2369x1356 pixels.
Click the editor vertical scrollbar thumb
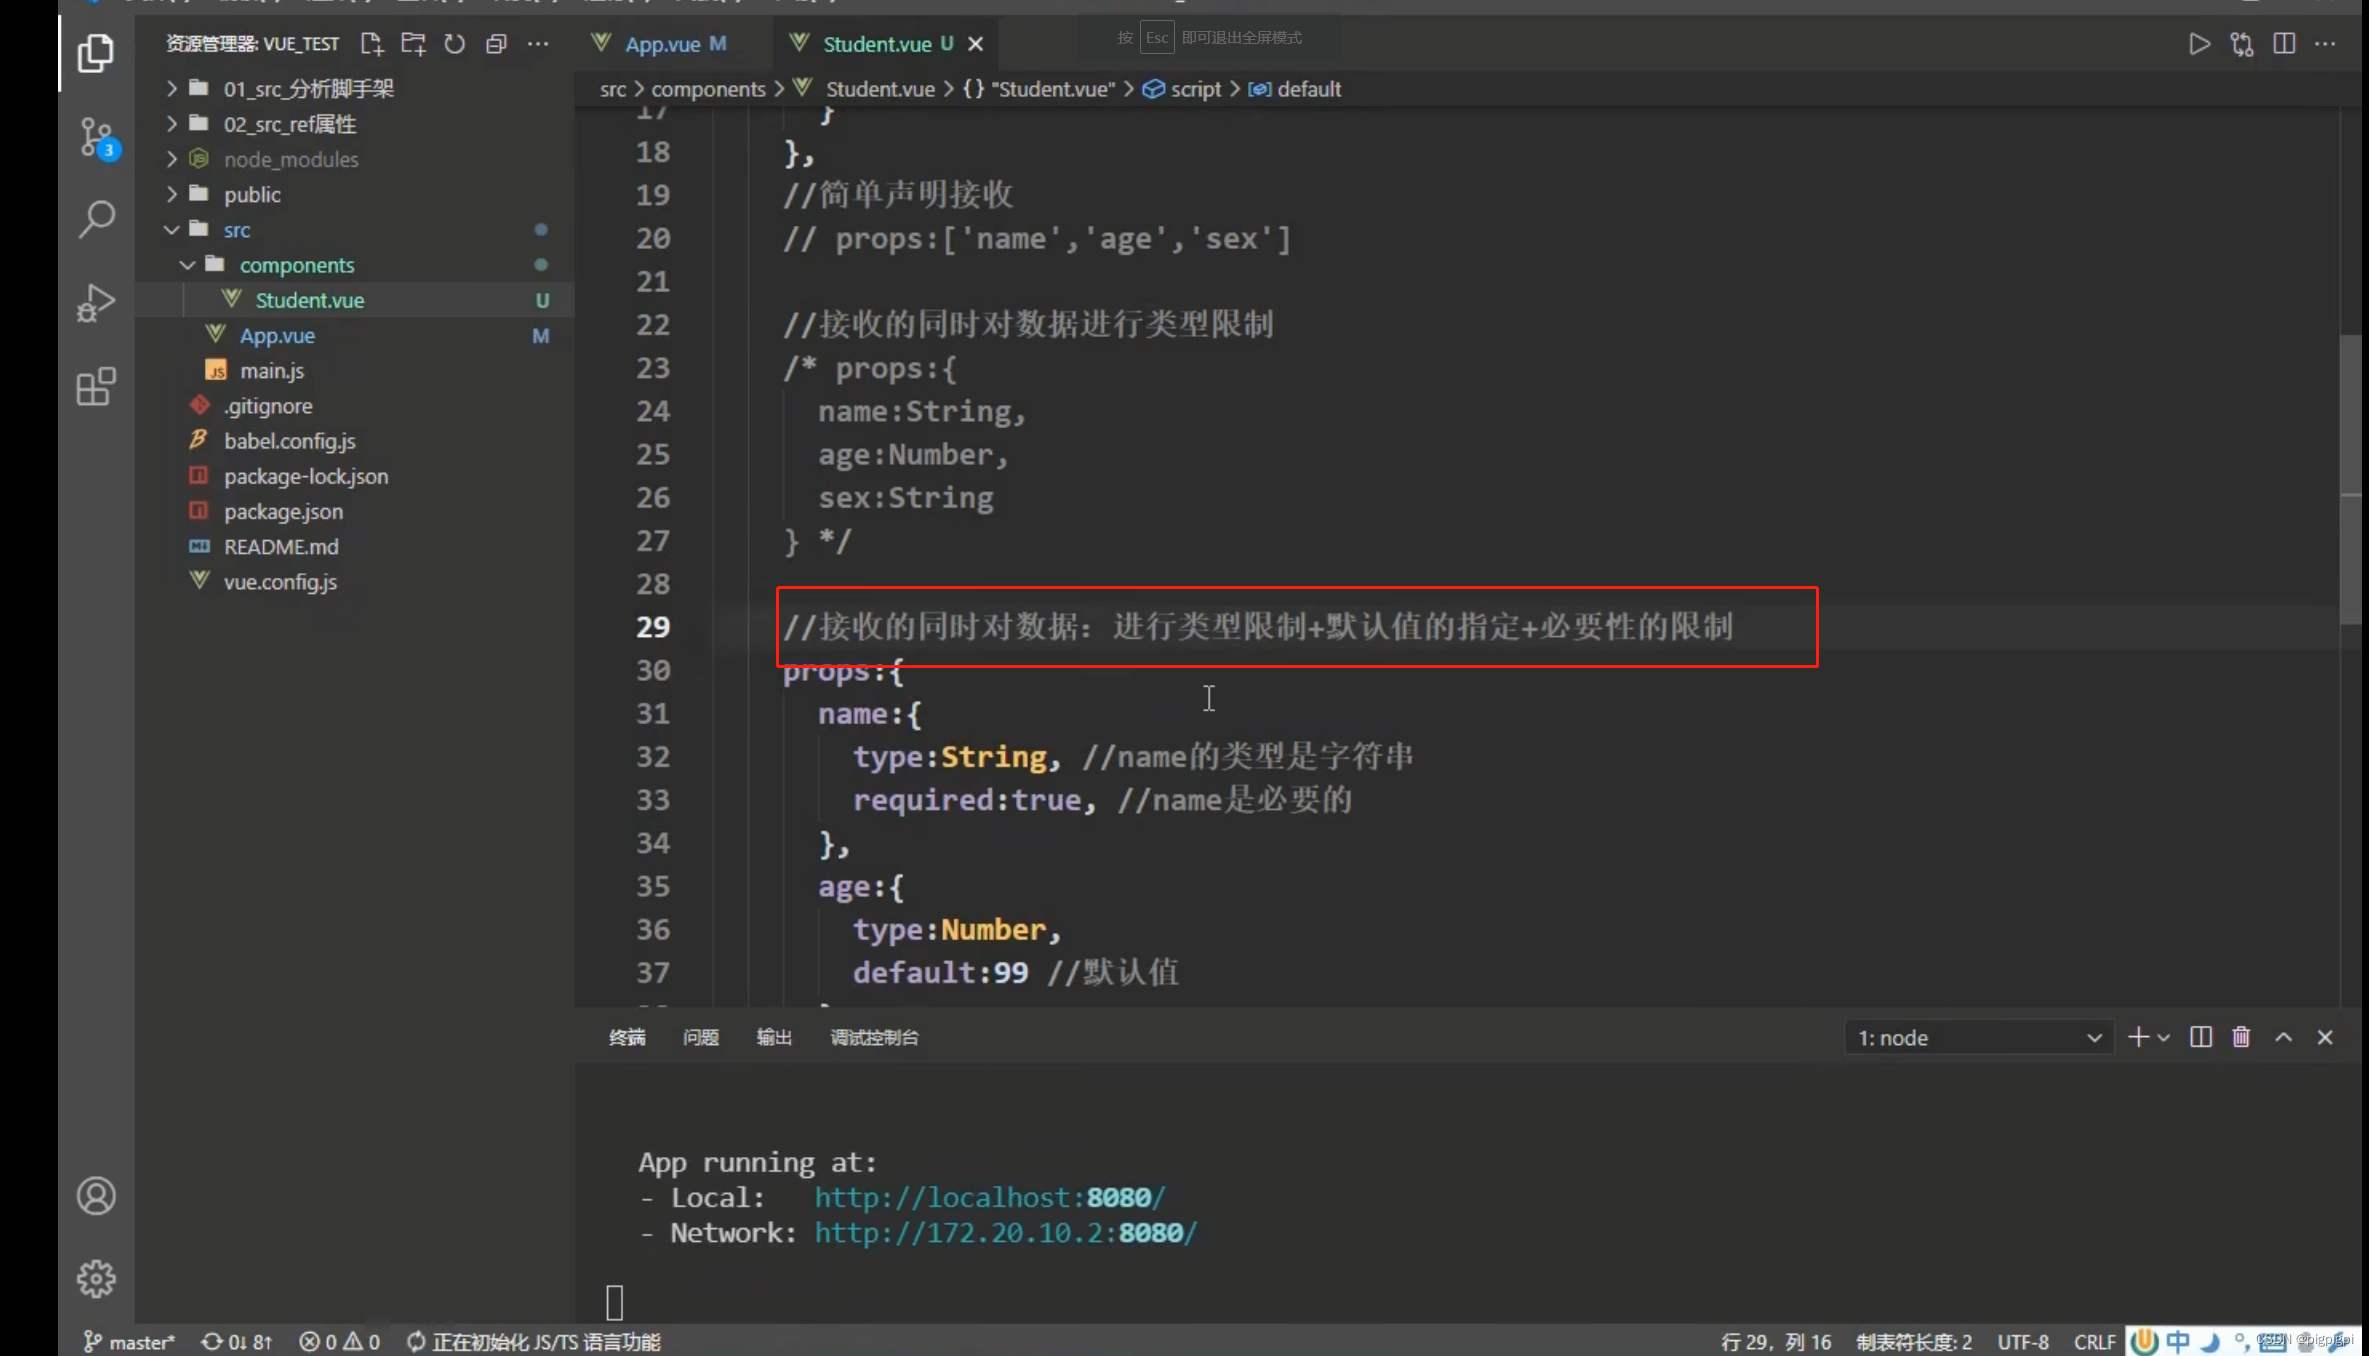2350,480
